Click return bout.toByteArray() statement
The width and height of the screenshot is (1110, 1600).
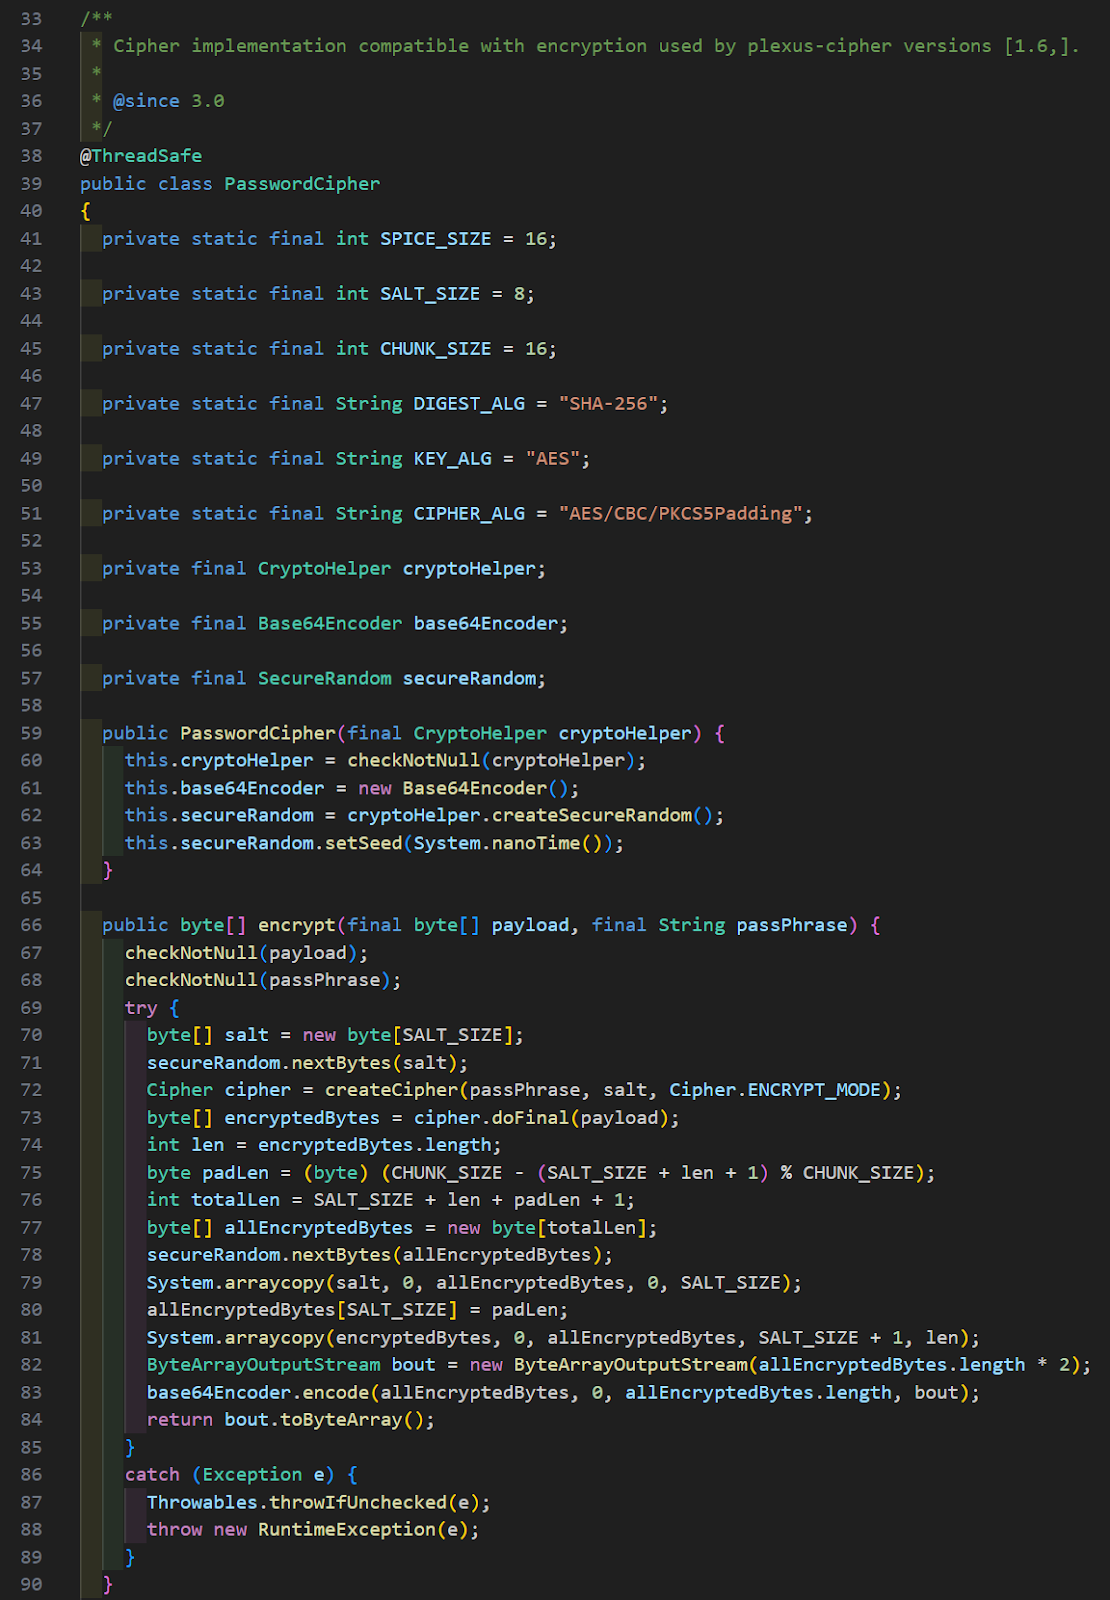[x=291, y=1421]
